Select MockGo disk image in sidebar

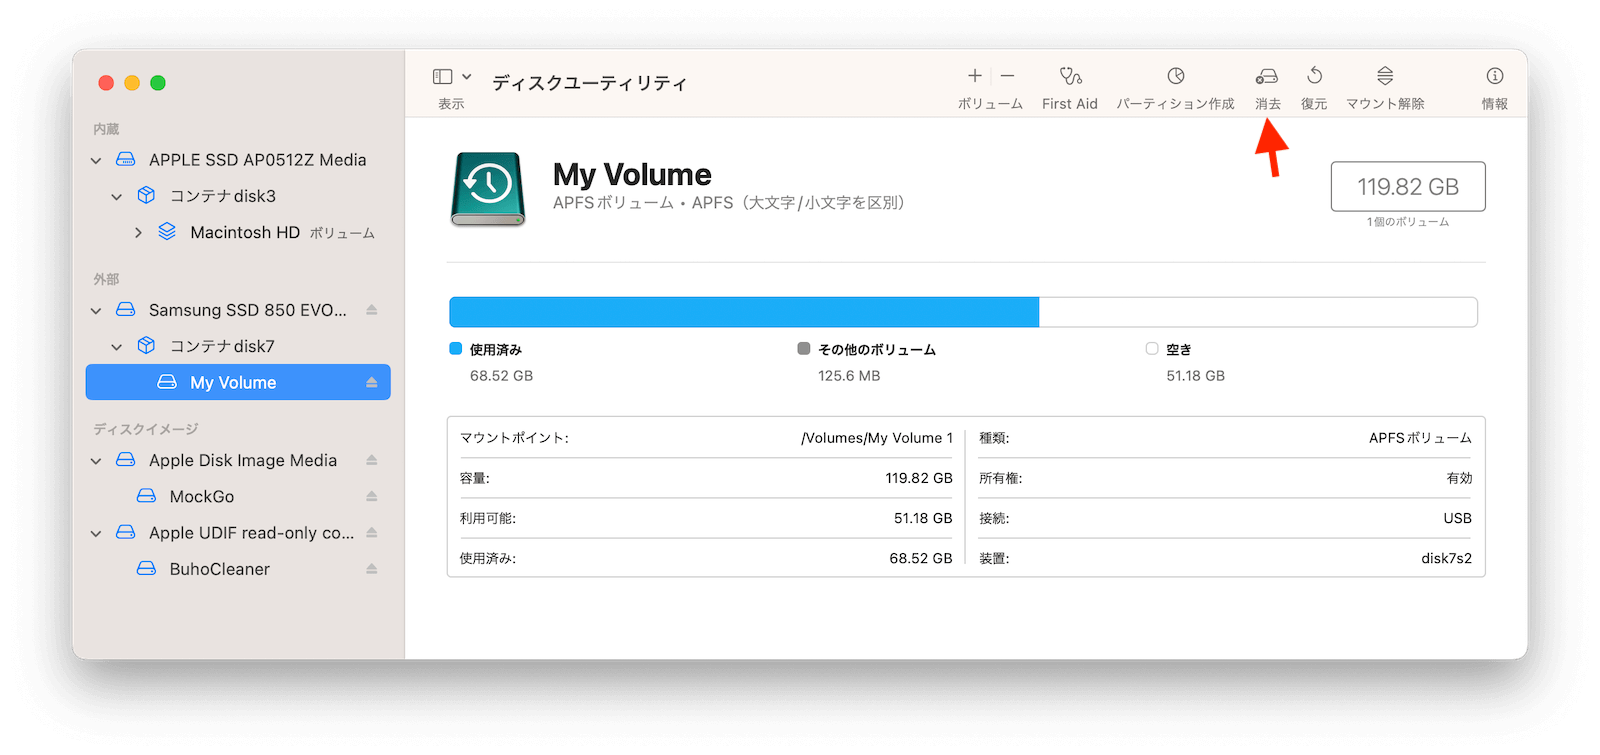(x=238, y=496)
